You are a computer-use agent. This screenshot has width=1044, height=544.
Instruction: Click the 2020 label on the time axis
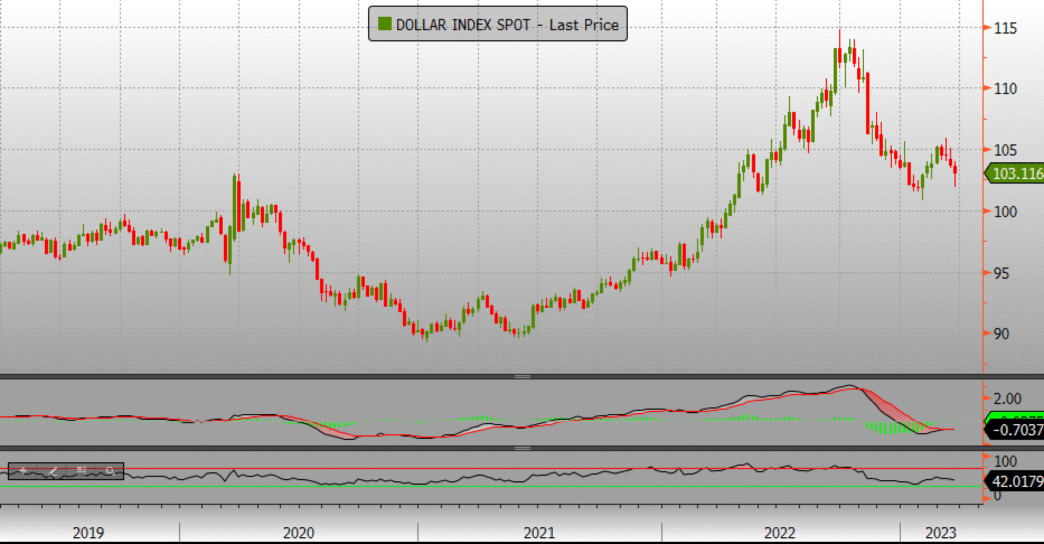[x=299, y=532]
